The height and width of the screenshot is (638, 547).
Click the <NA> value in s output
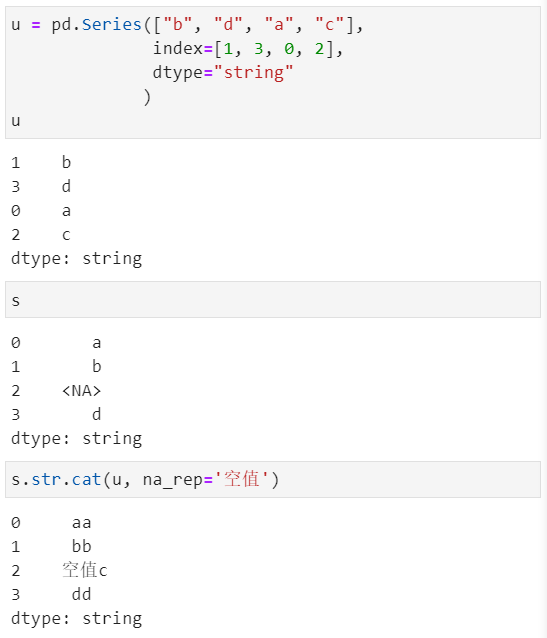tap(81, 391)
